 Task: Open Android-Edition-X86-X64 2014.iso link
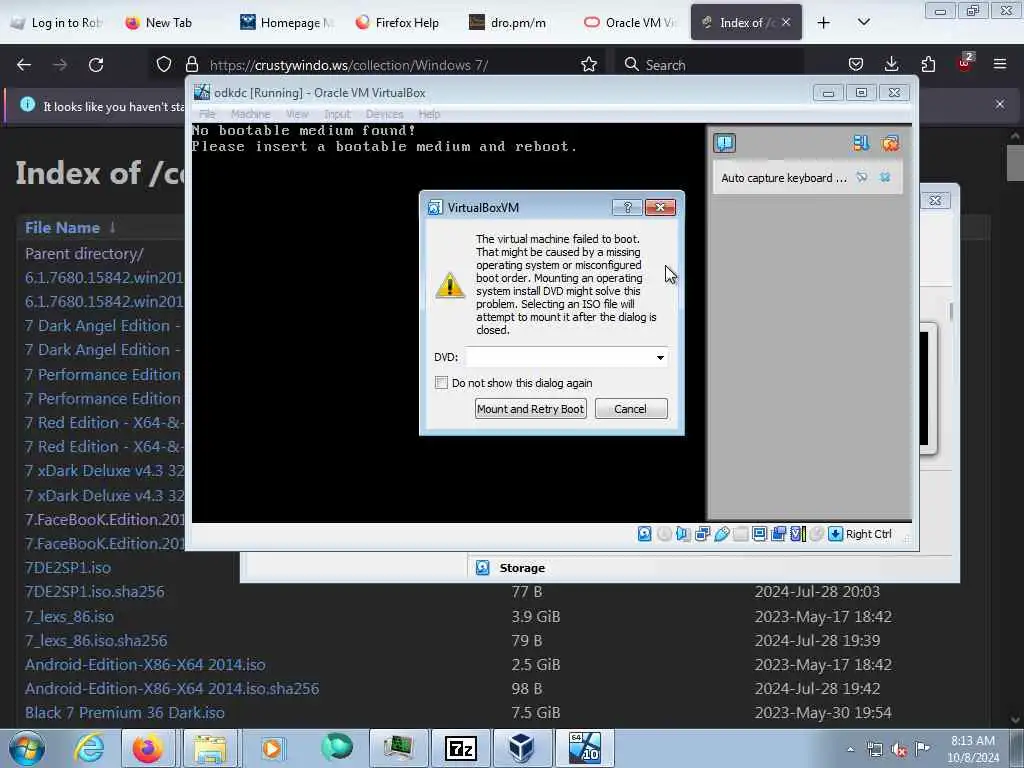pos(145,665)
